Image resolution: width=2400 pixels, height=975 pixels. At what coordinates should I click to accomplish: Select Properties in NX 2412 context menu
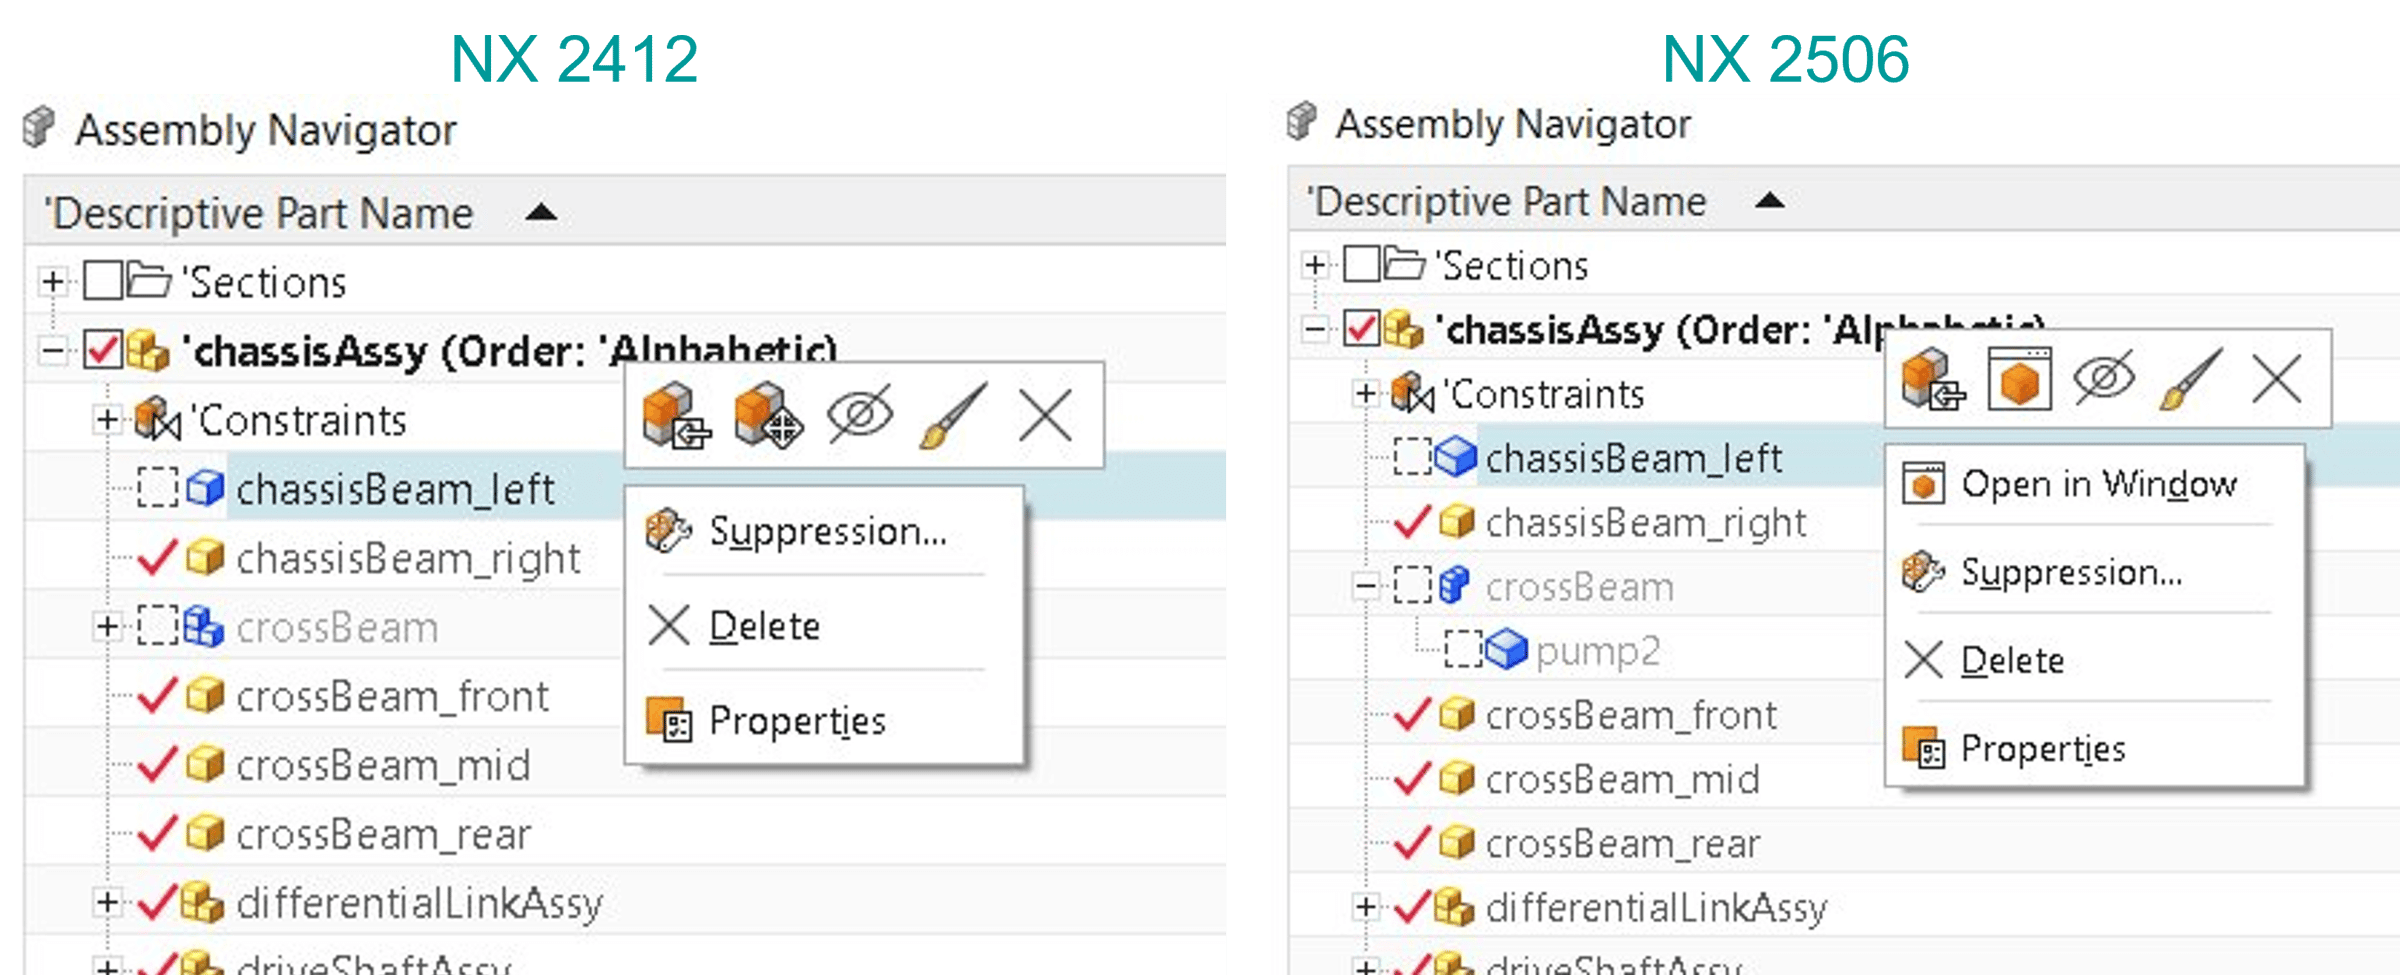[x=826, y=720]
